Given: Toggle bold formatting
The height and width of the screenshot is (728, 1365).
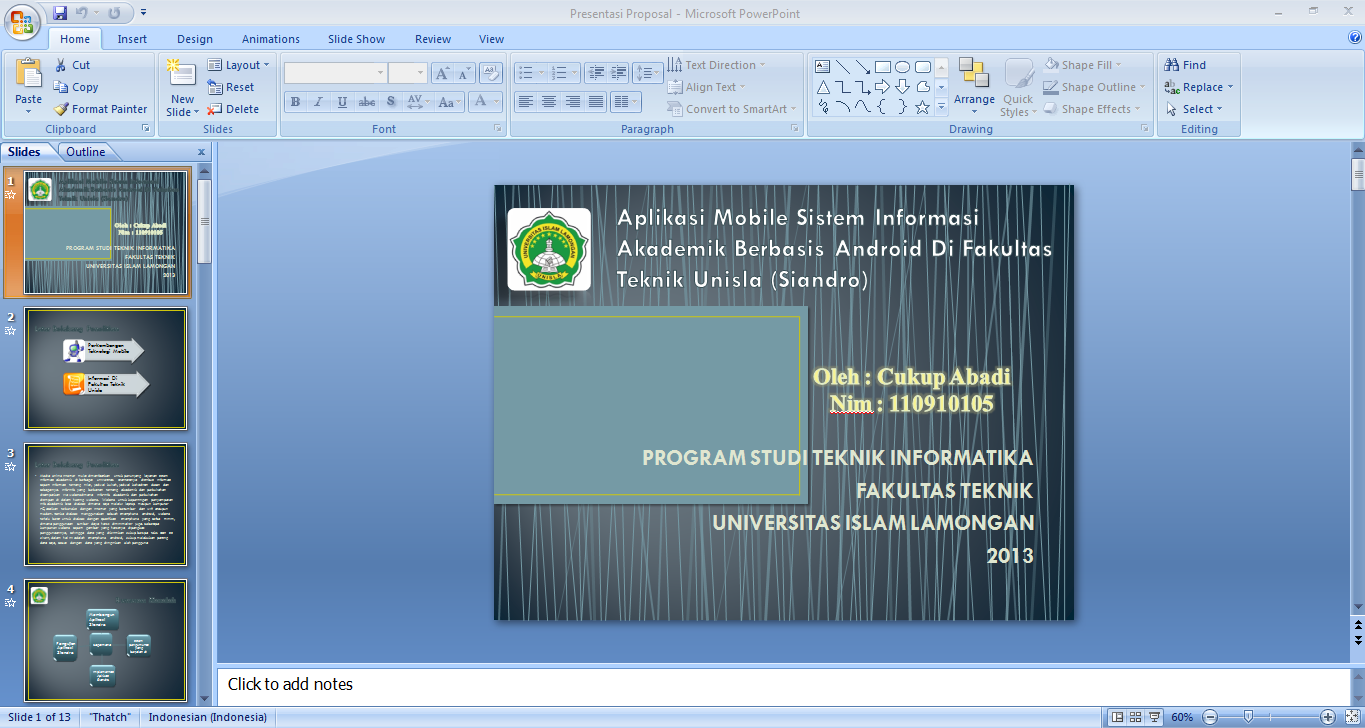Looking at the screenshot, I should coord(295,102).
